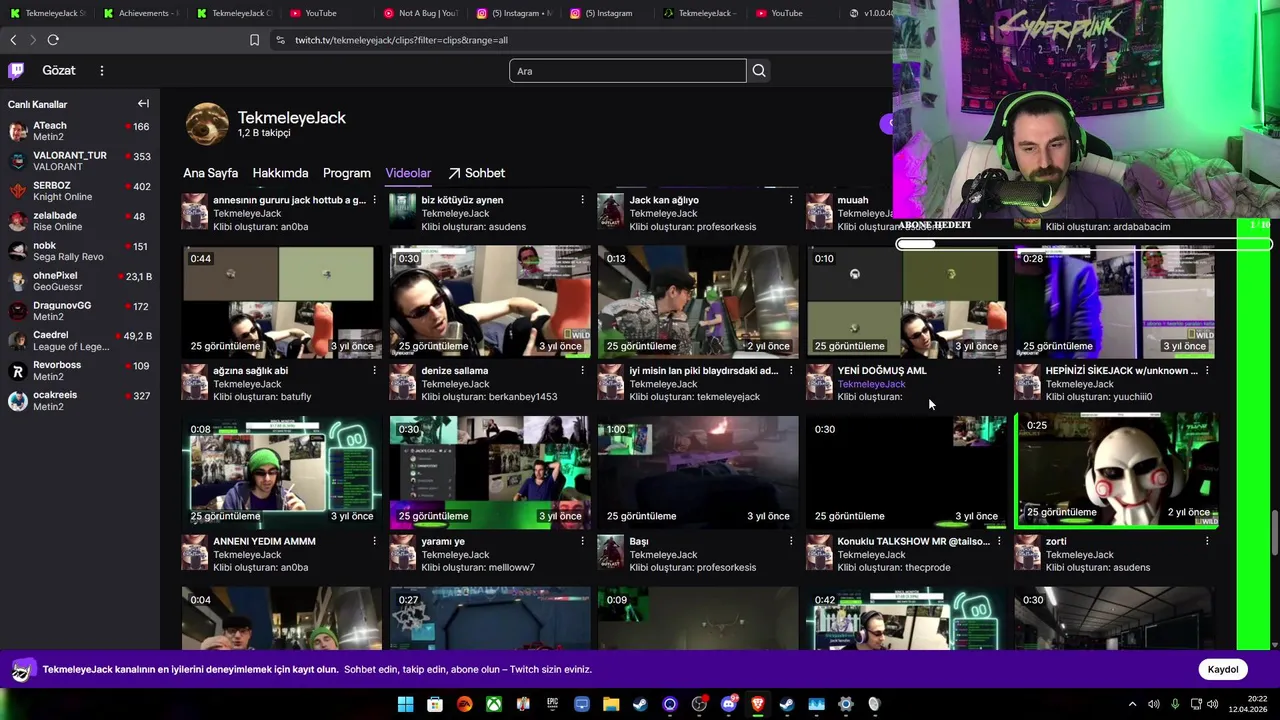This screenshot has width=1280, height=720.
Task: Open SERBOZ Knight Online channel row
Action: tap(80, 191)
